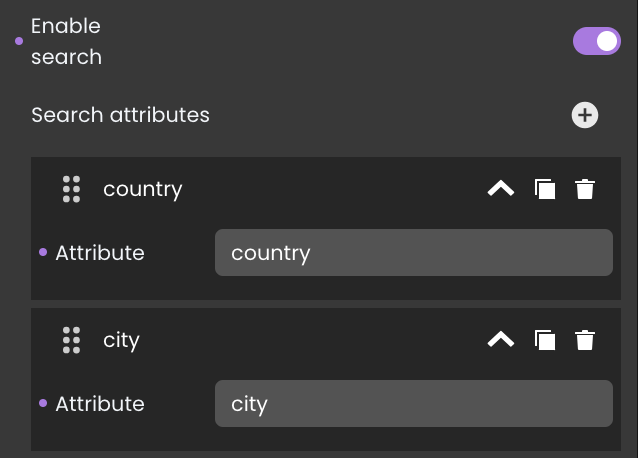Toggle the Enable search switch
Image resolution: width=638 pixels, height=458 pixels.
(596, 41)
